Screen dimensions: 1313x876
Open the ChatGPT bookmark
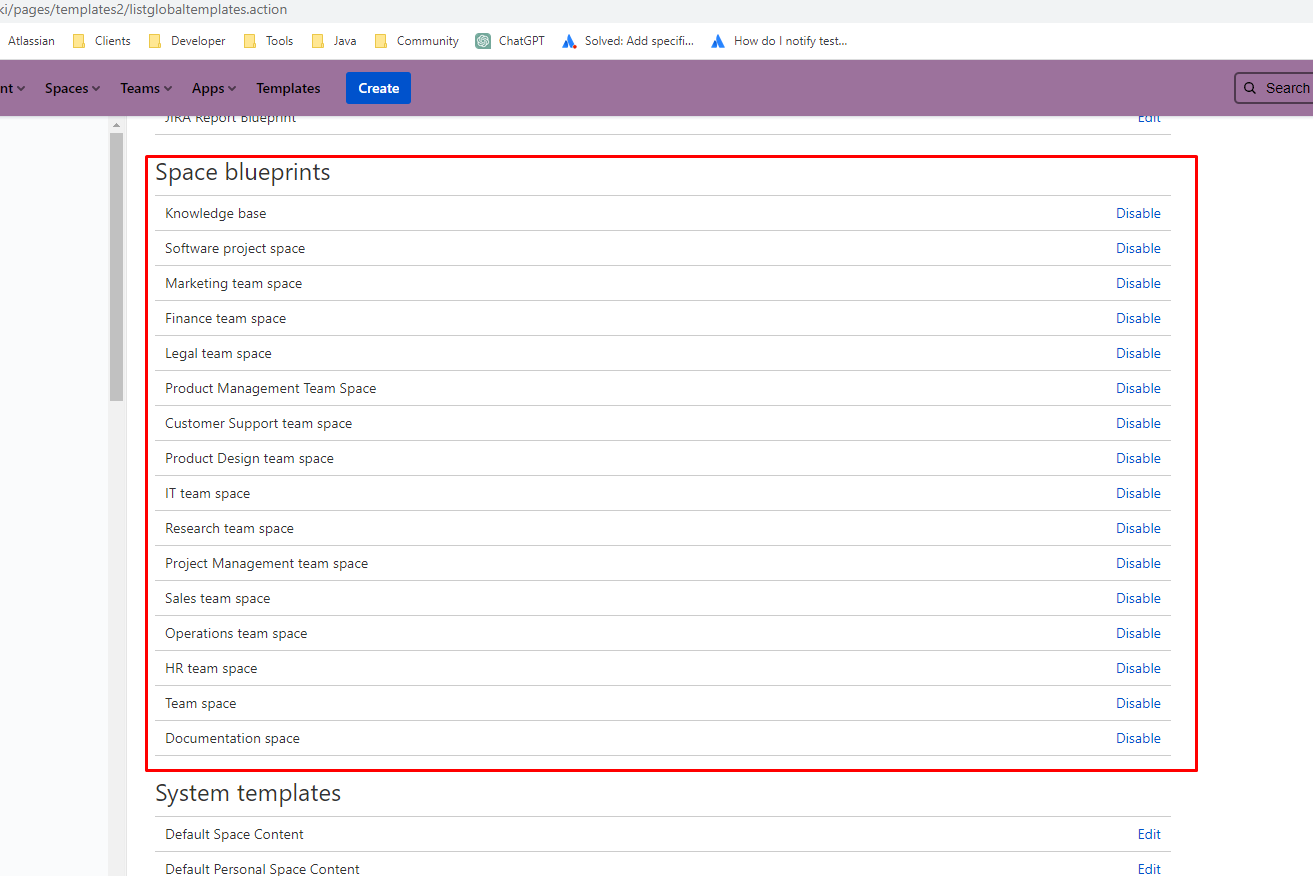click(509, 40)
